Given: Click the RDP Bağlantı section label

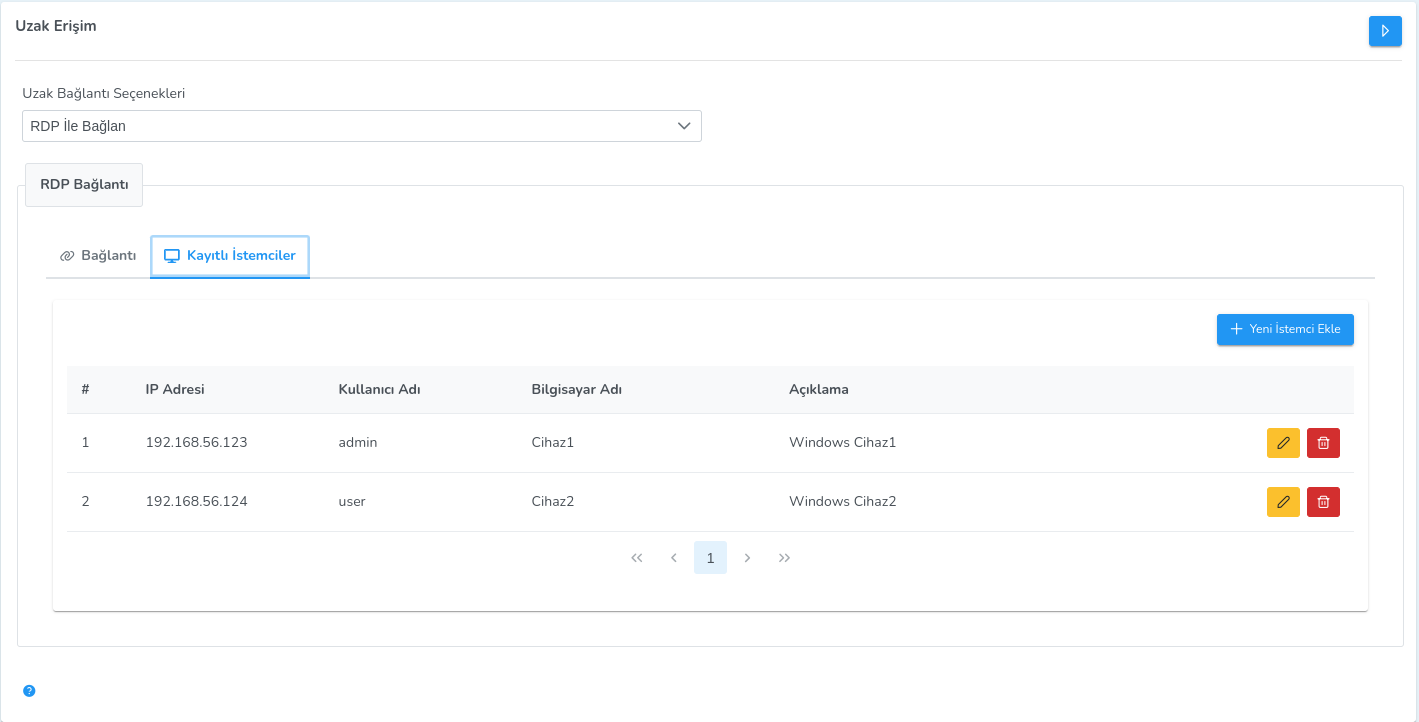Looking at the screenshot, I should pos(84,185).
